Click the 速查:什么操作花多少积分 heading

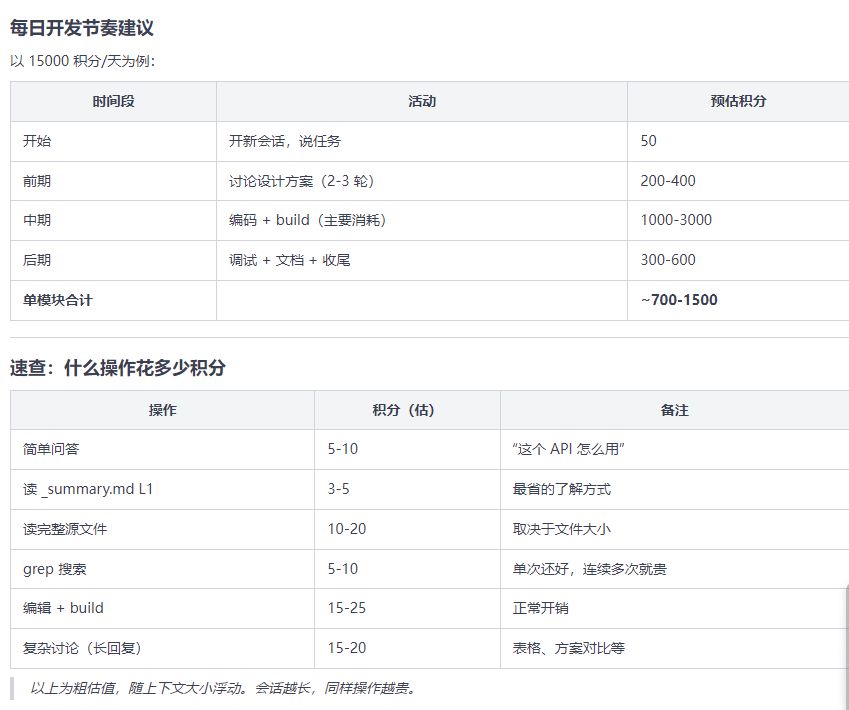pyautogui.click(x=118, y=368)
